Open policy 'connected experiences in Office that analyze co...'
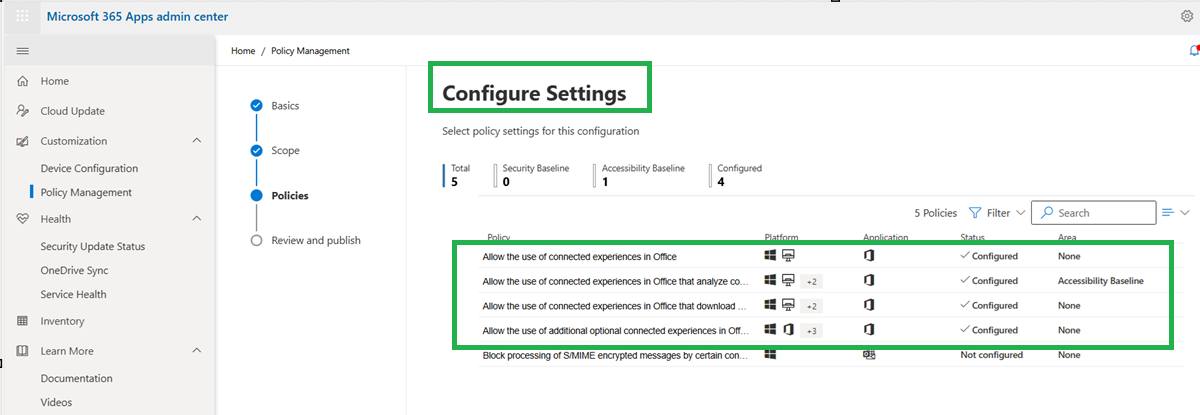The image size is (1200, 415). coord(615,281)
